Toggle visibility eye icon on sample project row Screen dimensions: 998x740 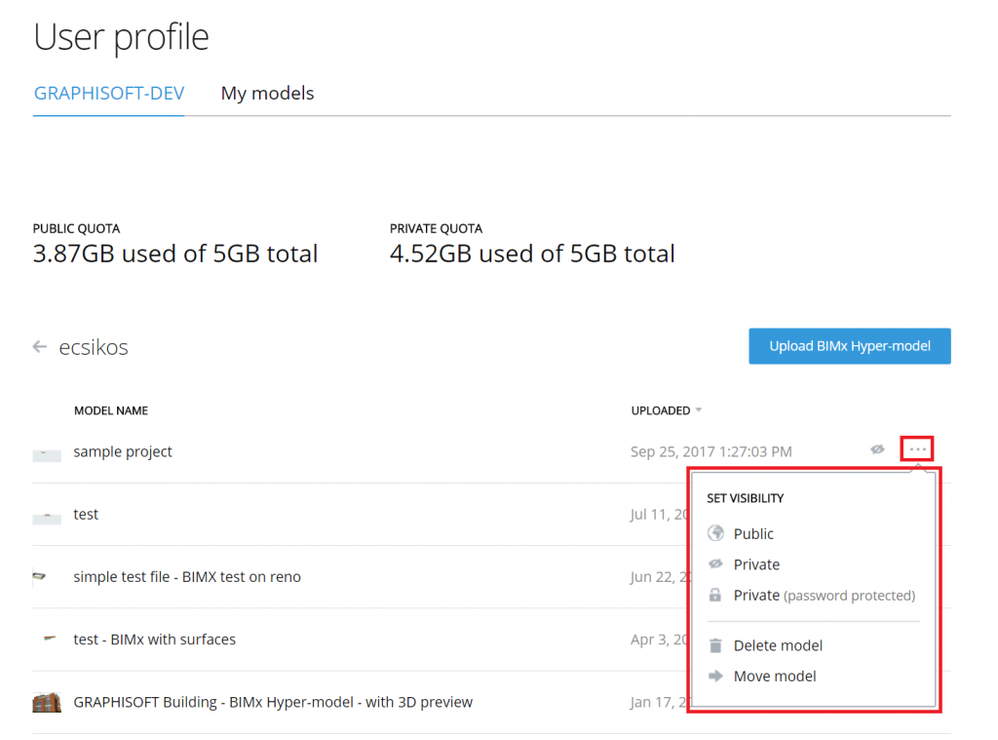click(x=877, y=450)
